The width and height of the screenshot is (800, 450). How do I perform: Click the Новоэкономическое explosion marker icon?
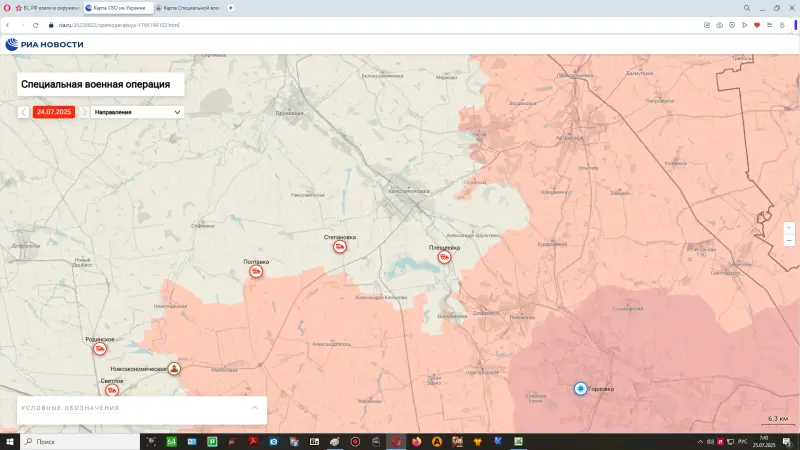[x=174, y=369]
